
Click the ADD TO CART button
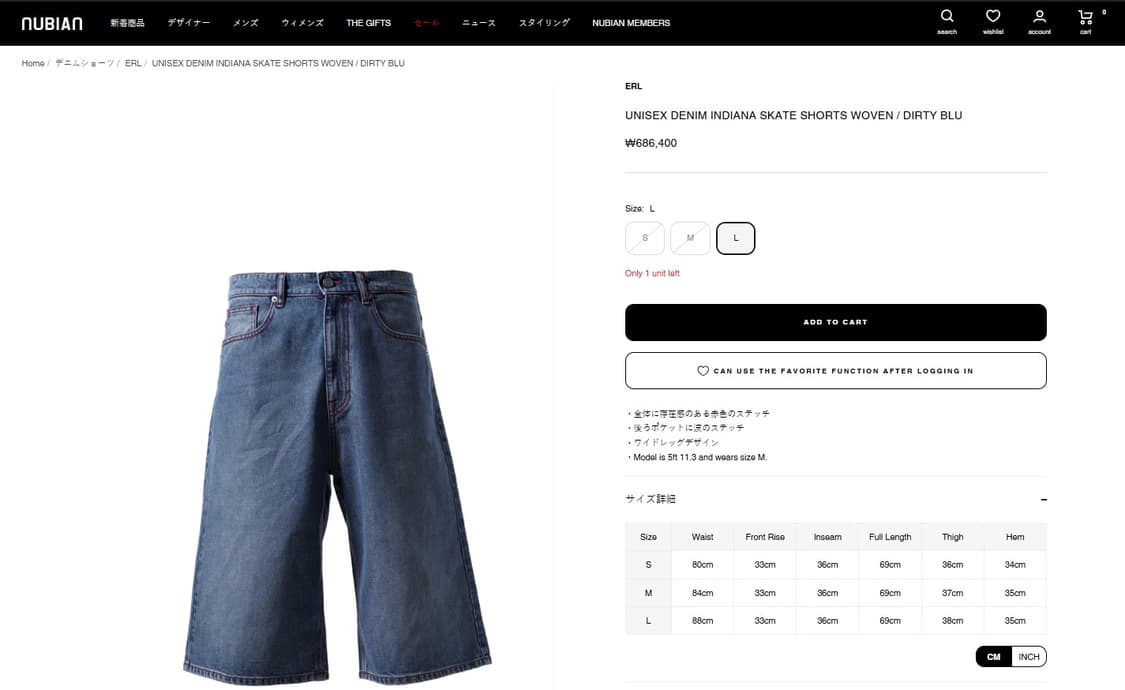[x=835, y=322]
